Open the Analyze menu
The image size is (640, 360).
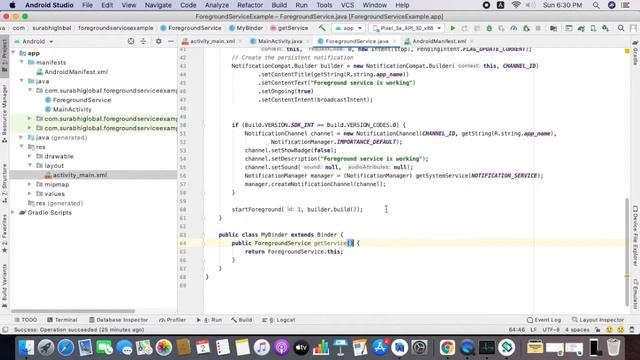click(217, 5)
